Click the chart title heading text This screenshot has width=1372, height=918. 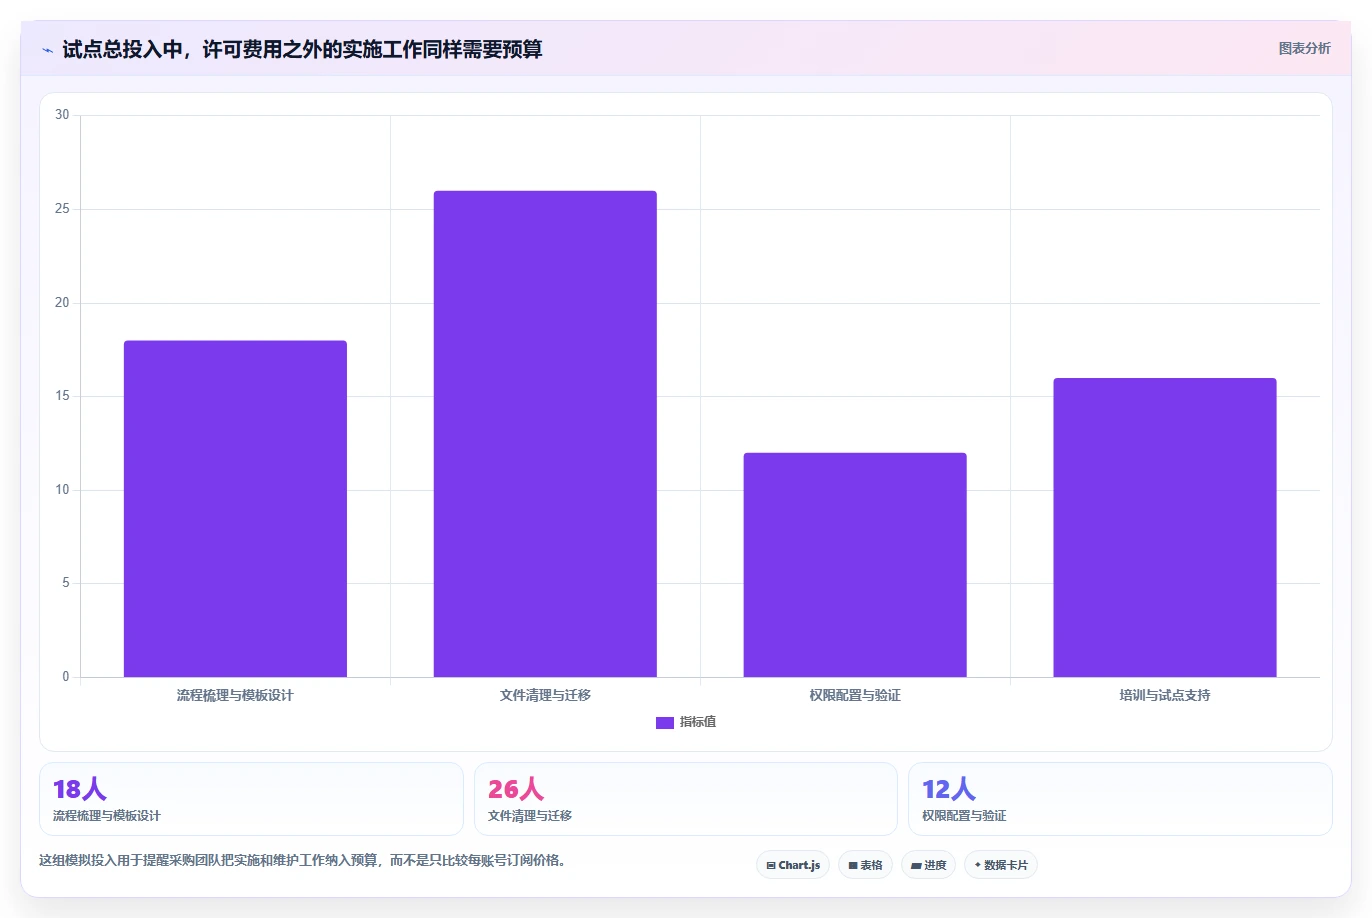[x=302, y=49]
